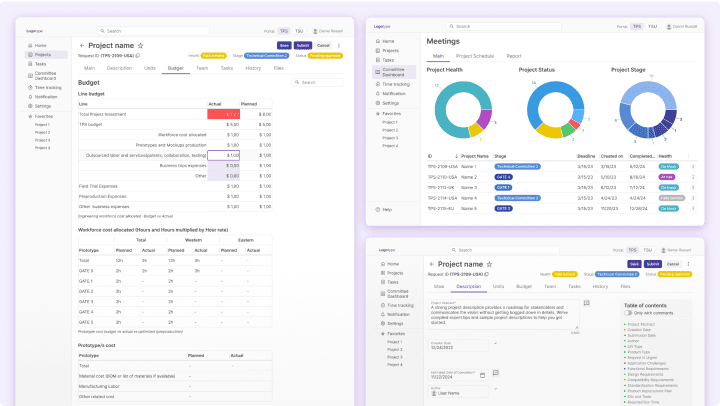The height and width of the screenshot is (406, 720).
Task: Star the project in the Budget window
Action: (x=140, y=46)
